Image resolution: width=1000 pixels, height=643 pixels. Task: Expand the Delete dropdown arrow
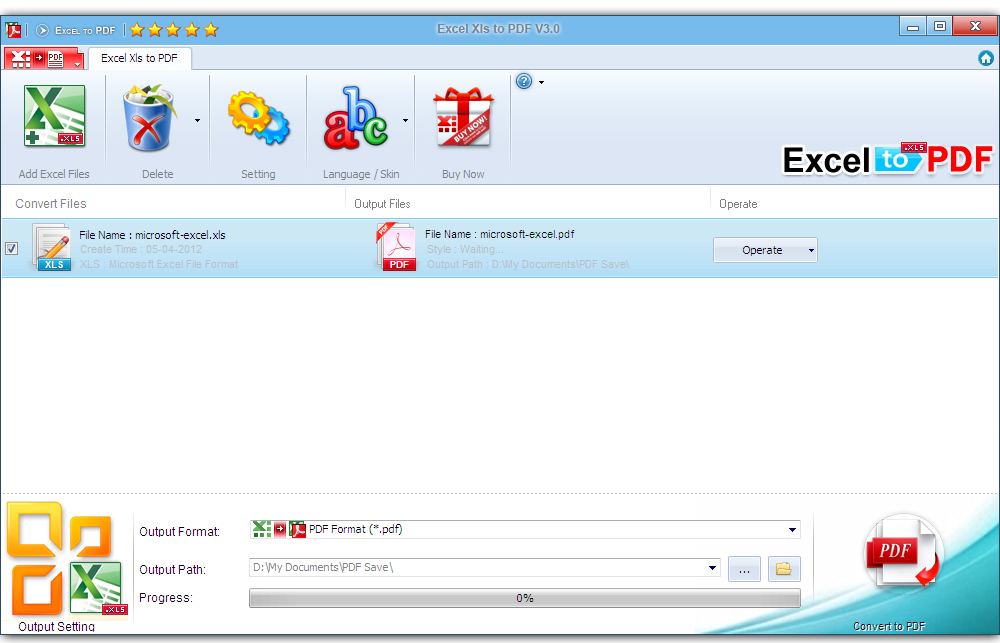tap(198, 120)
